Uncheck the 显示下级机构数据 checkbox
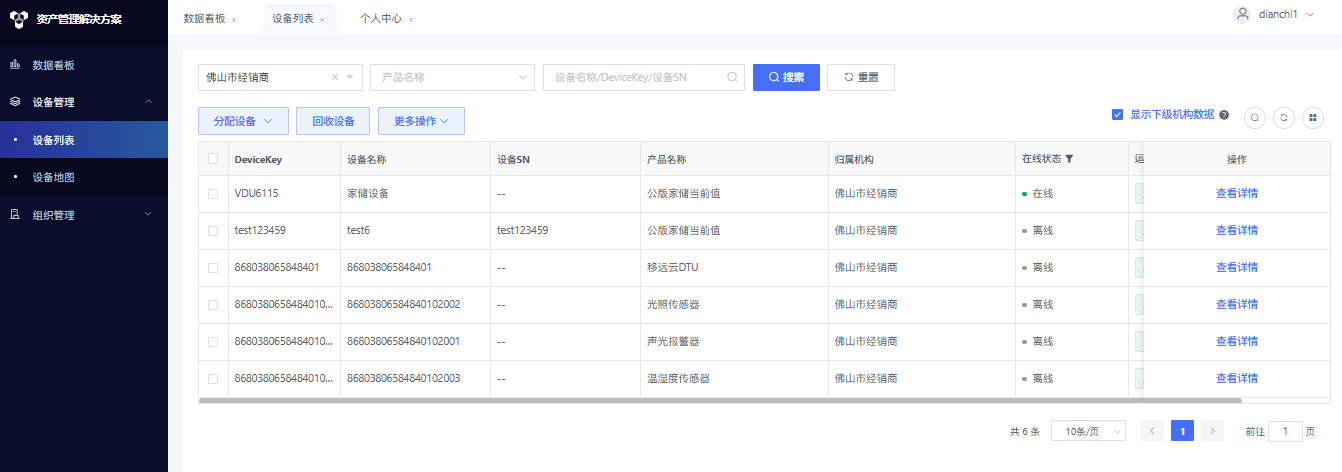This screenshot has width=1342, height=472. (1118, 115)
